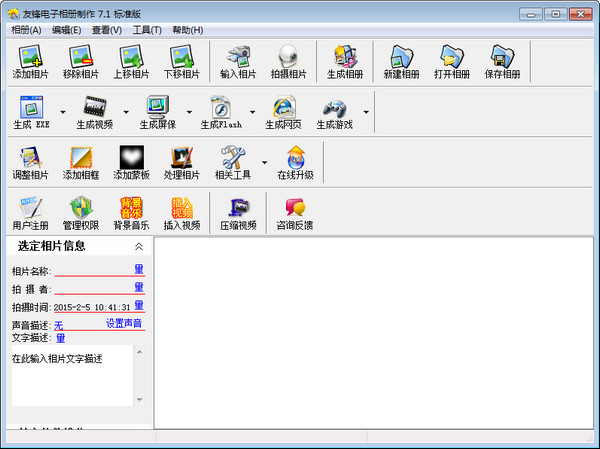This screenshot has width=600, height=449.
Task: Click the 拍摄者 input field
Action: click(94, 288)
